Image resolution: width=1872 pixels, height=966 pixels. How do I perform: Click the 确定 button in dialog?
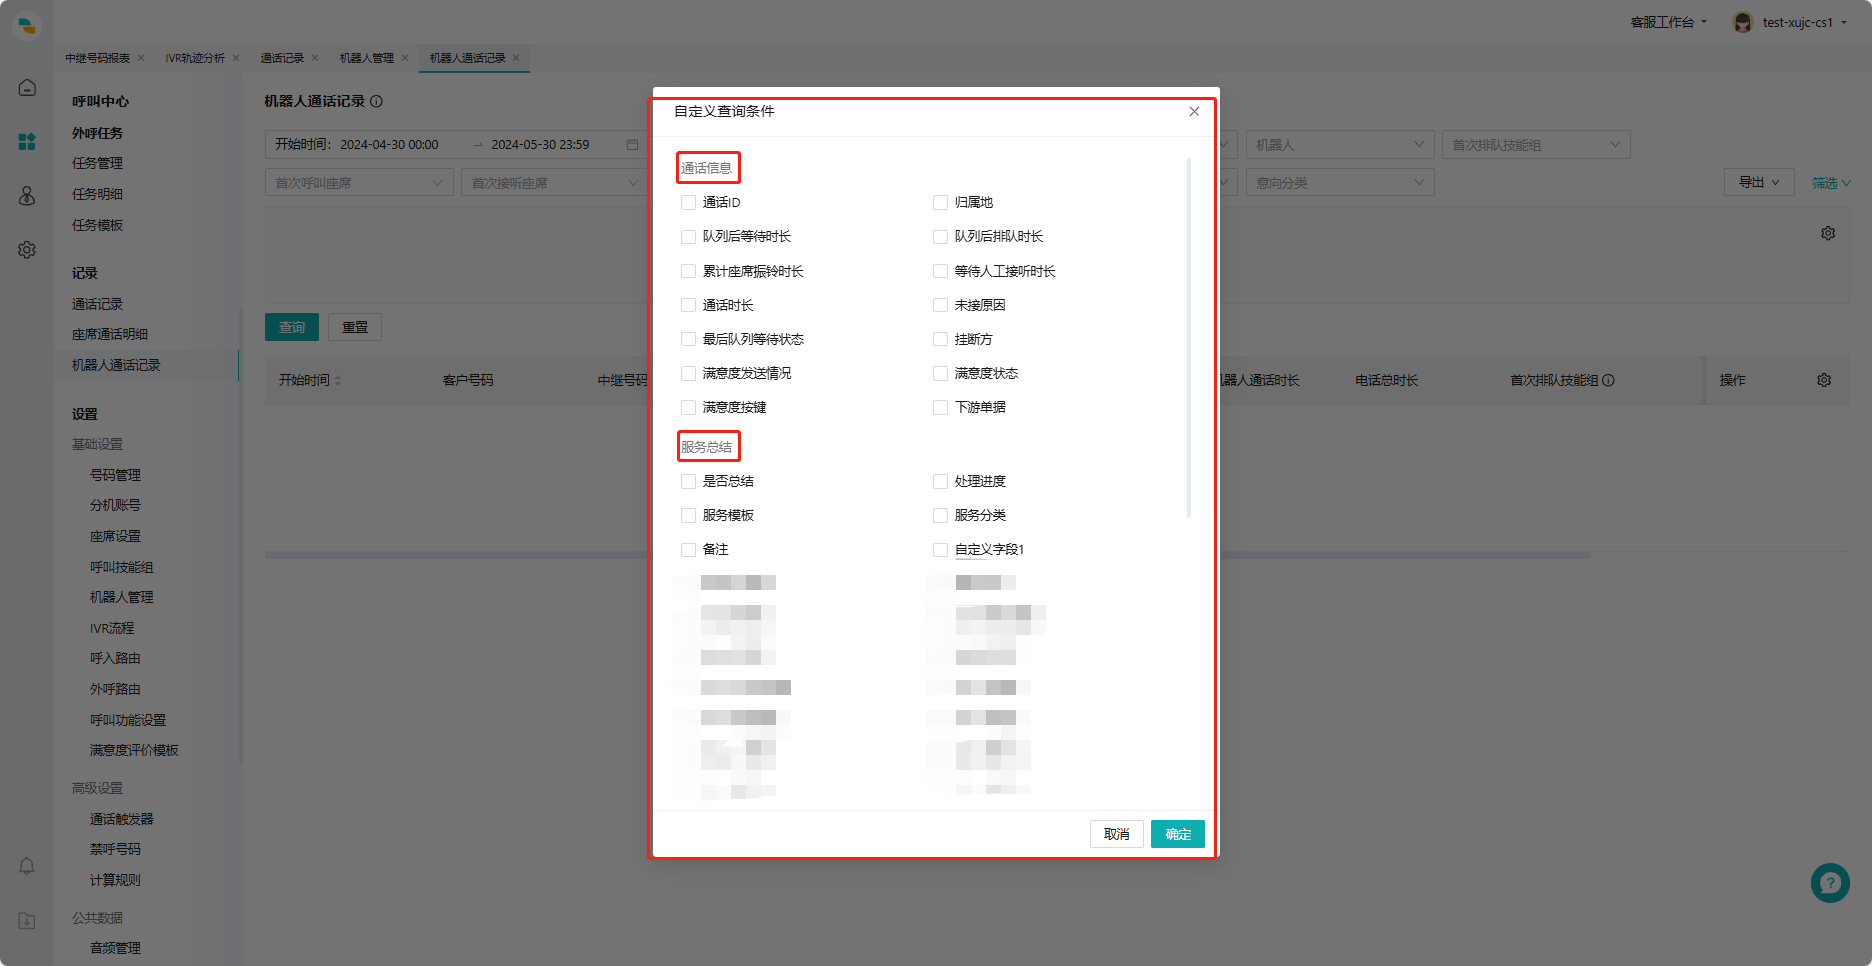point(1178,834)
